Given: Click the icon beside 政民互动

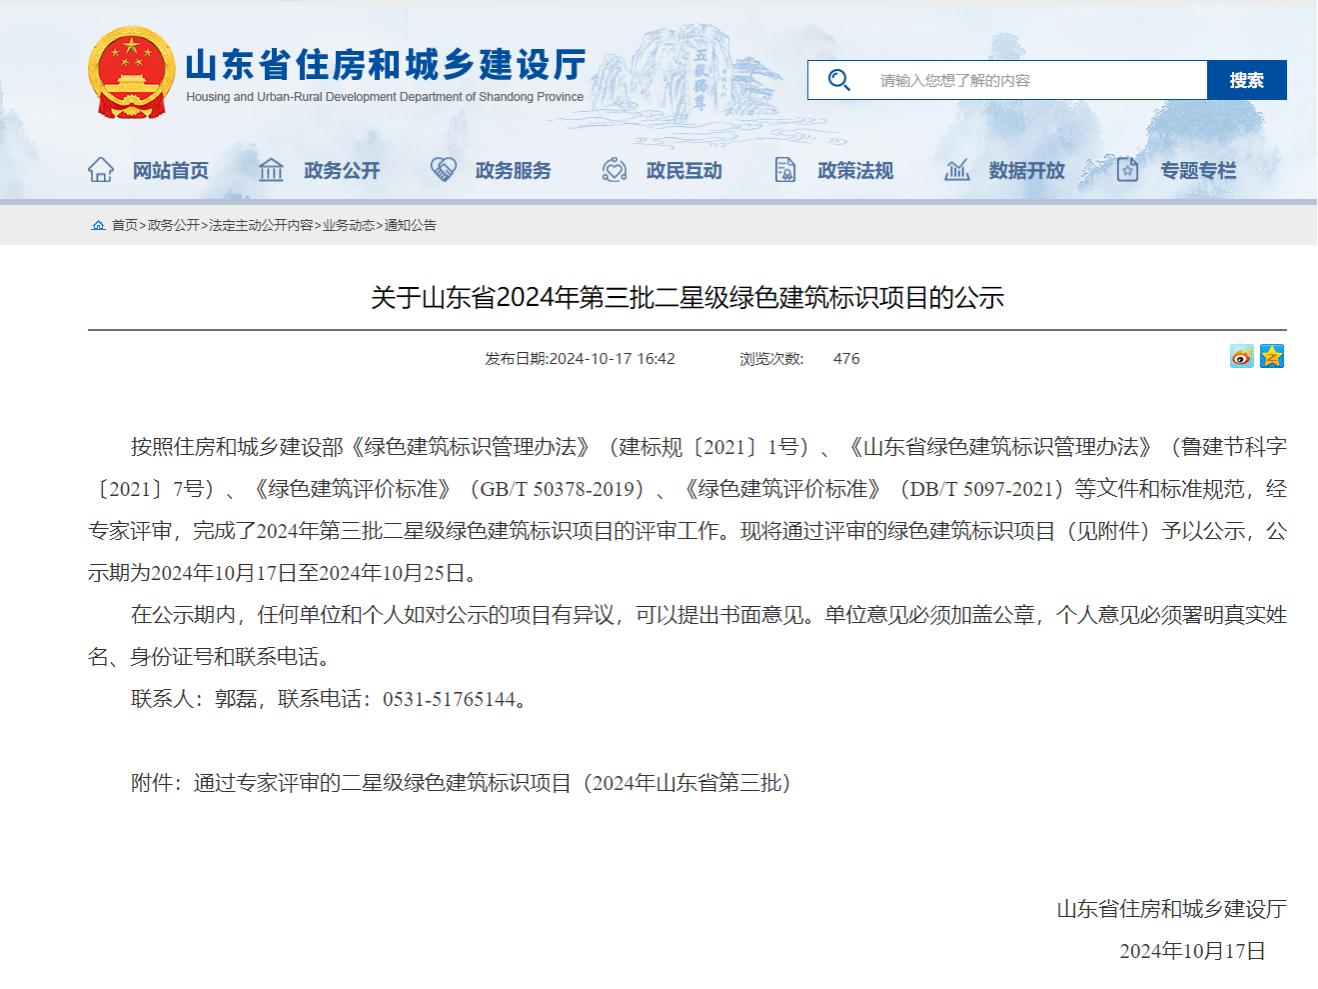Looking at the screenshot, I should pos(614,170).
